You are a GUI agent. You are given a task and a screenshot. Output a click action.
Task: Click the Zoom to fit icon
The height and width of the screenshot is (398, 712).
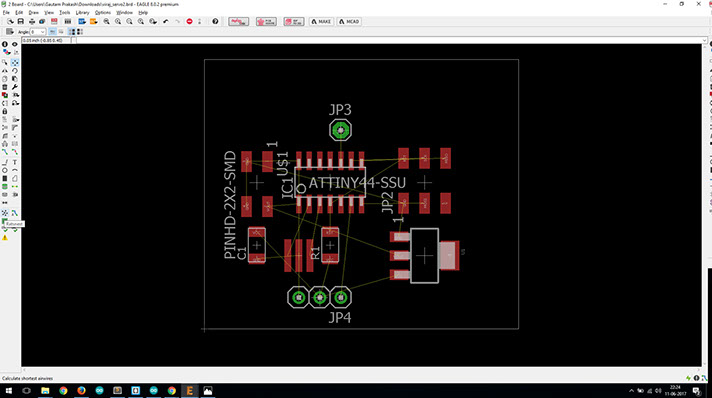pos(106,21)
